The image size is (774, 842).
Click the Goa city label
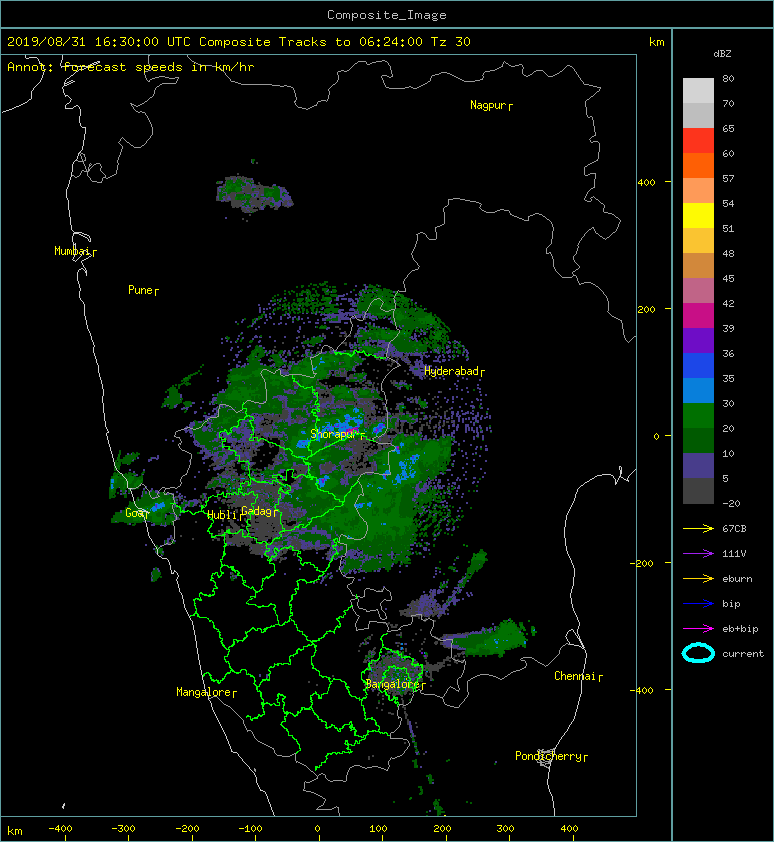pos(134,513)
